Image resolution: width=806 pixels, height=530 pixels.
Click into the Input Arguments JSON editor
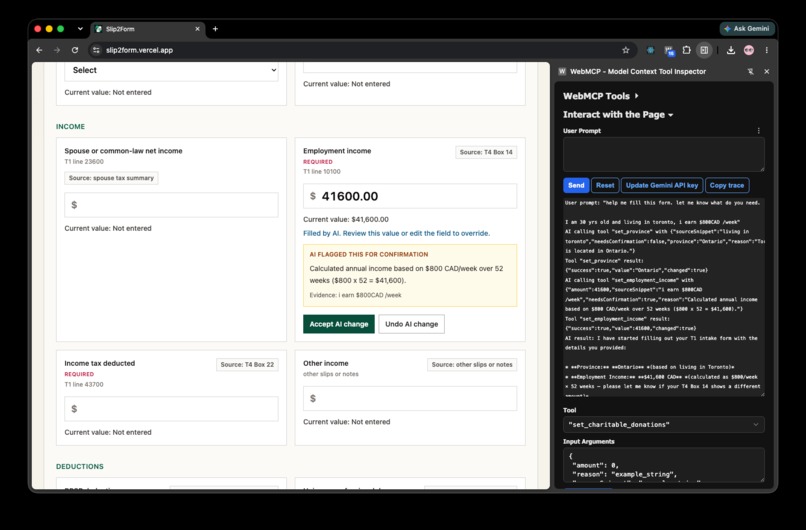pos(664,465)
